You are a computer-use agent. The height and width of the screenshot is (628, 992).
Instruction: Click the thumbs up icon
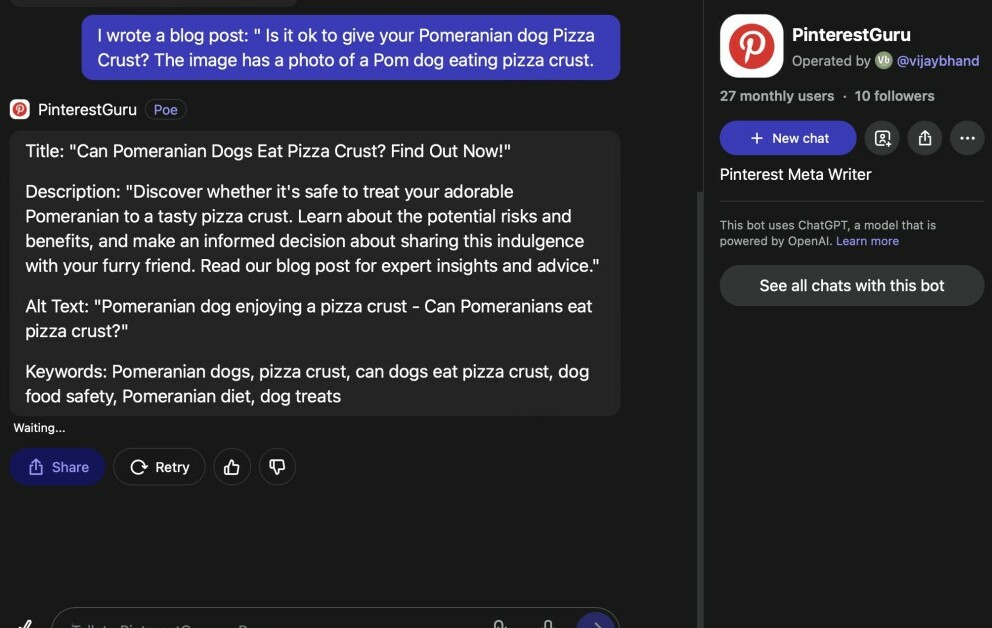232,467
